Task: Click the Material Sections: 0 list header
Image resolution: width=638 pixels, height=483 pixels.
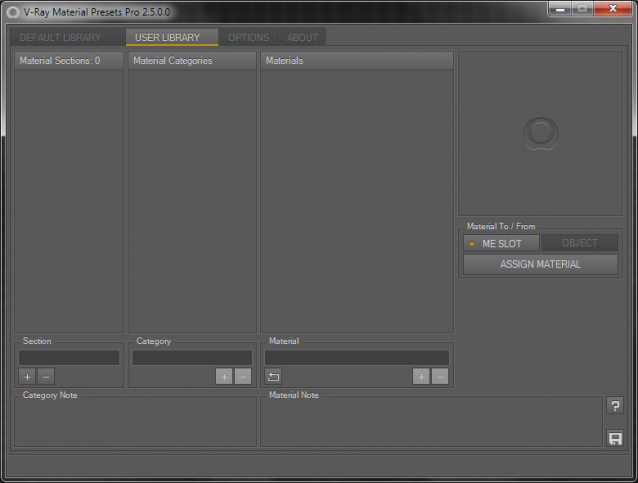Action: [x=69, y=61]
